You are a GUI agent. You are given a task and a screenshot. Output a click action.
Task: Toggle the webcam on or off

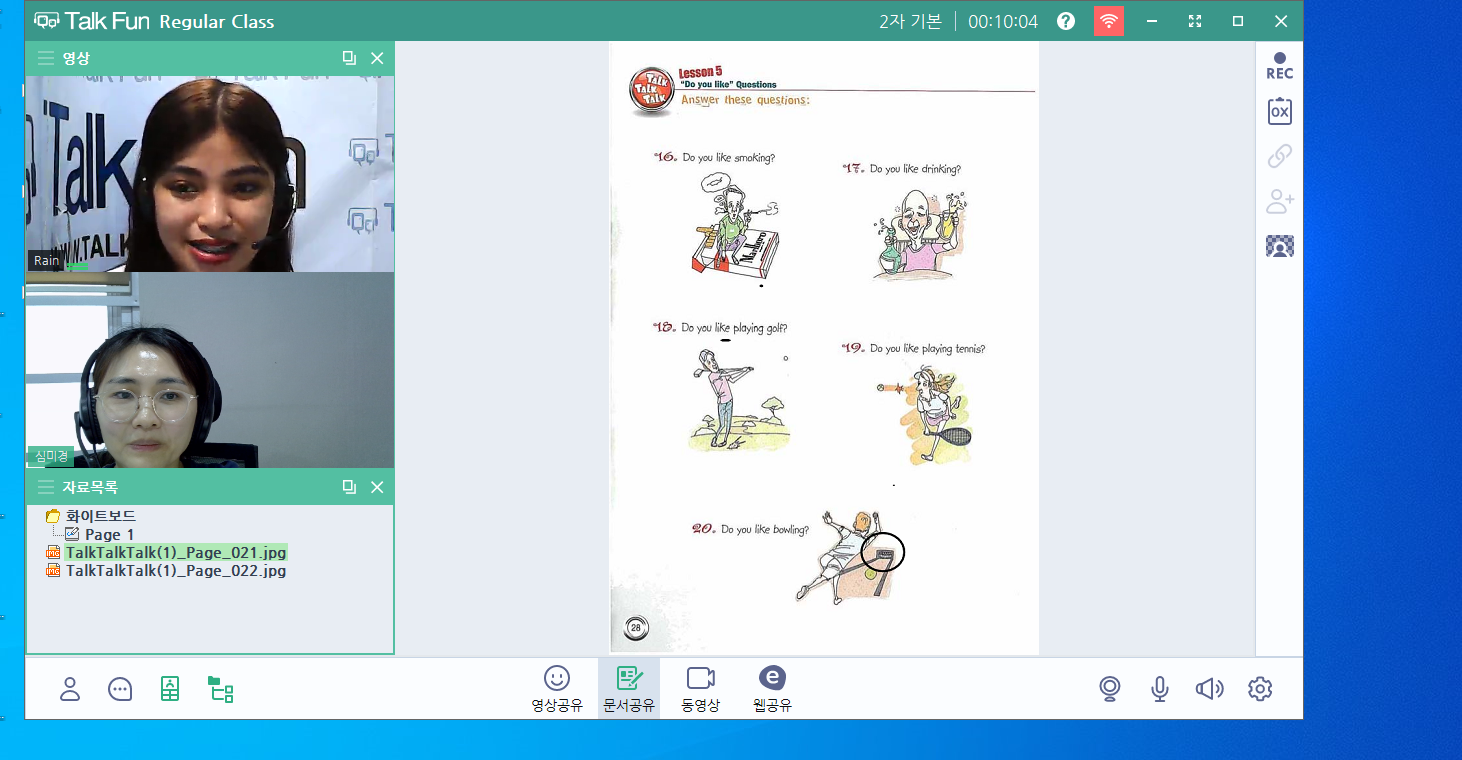pyautogui.click(x=1109, y=689)
